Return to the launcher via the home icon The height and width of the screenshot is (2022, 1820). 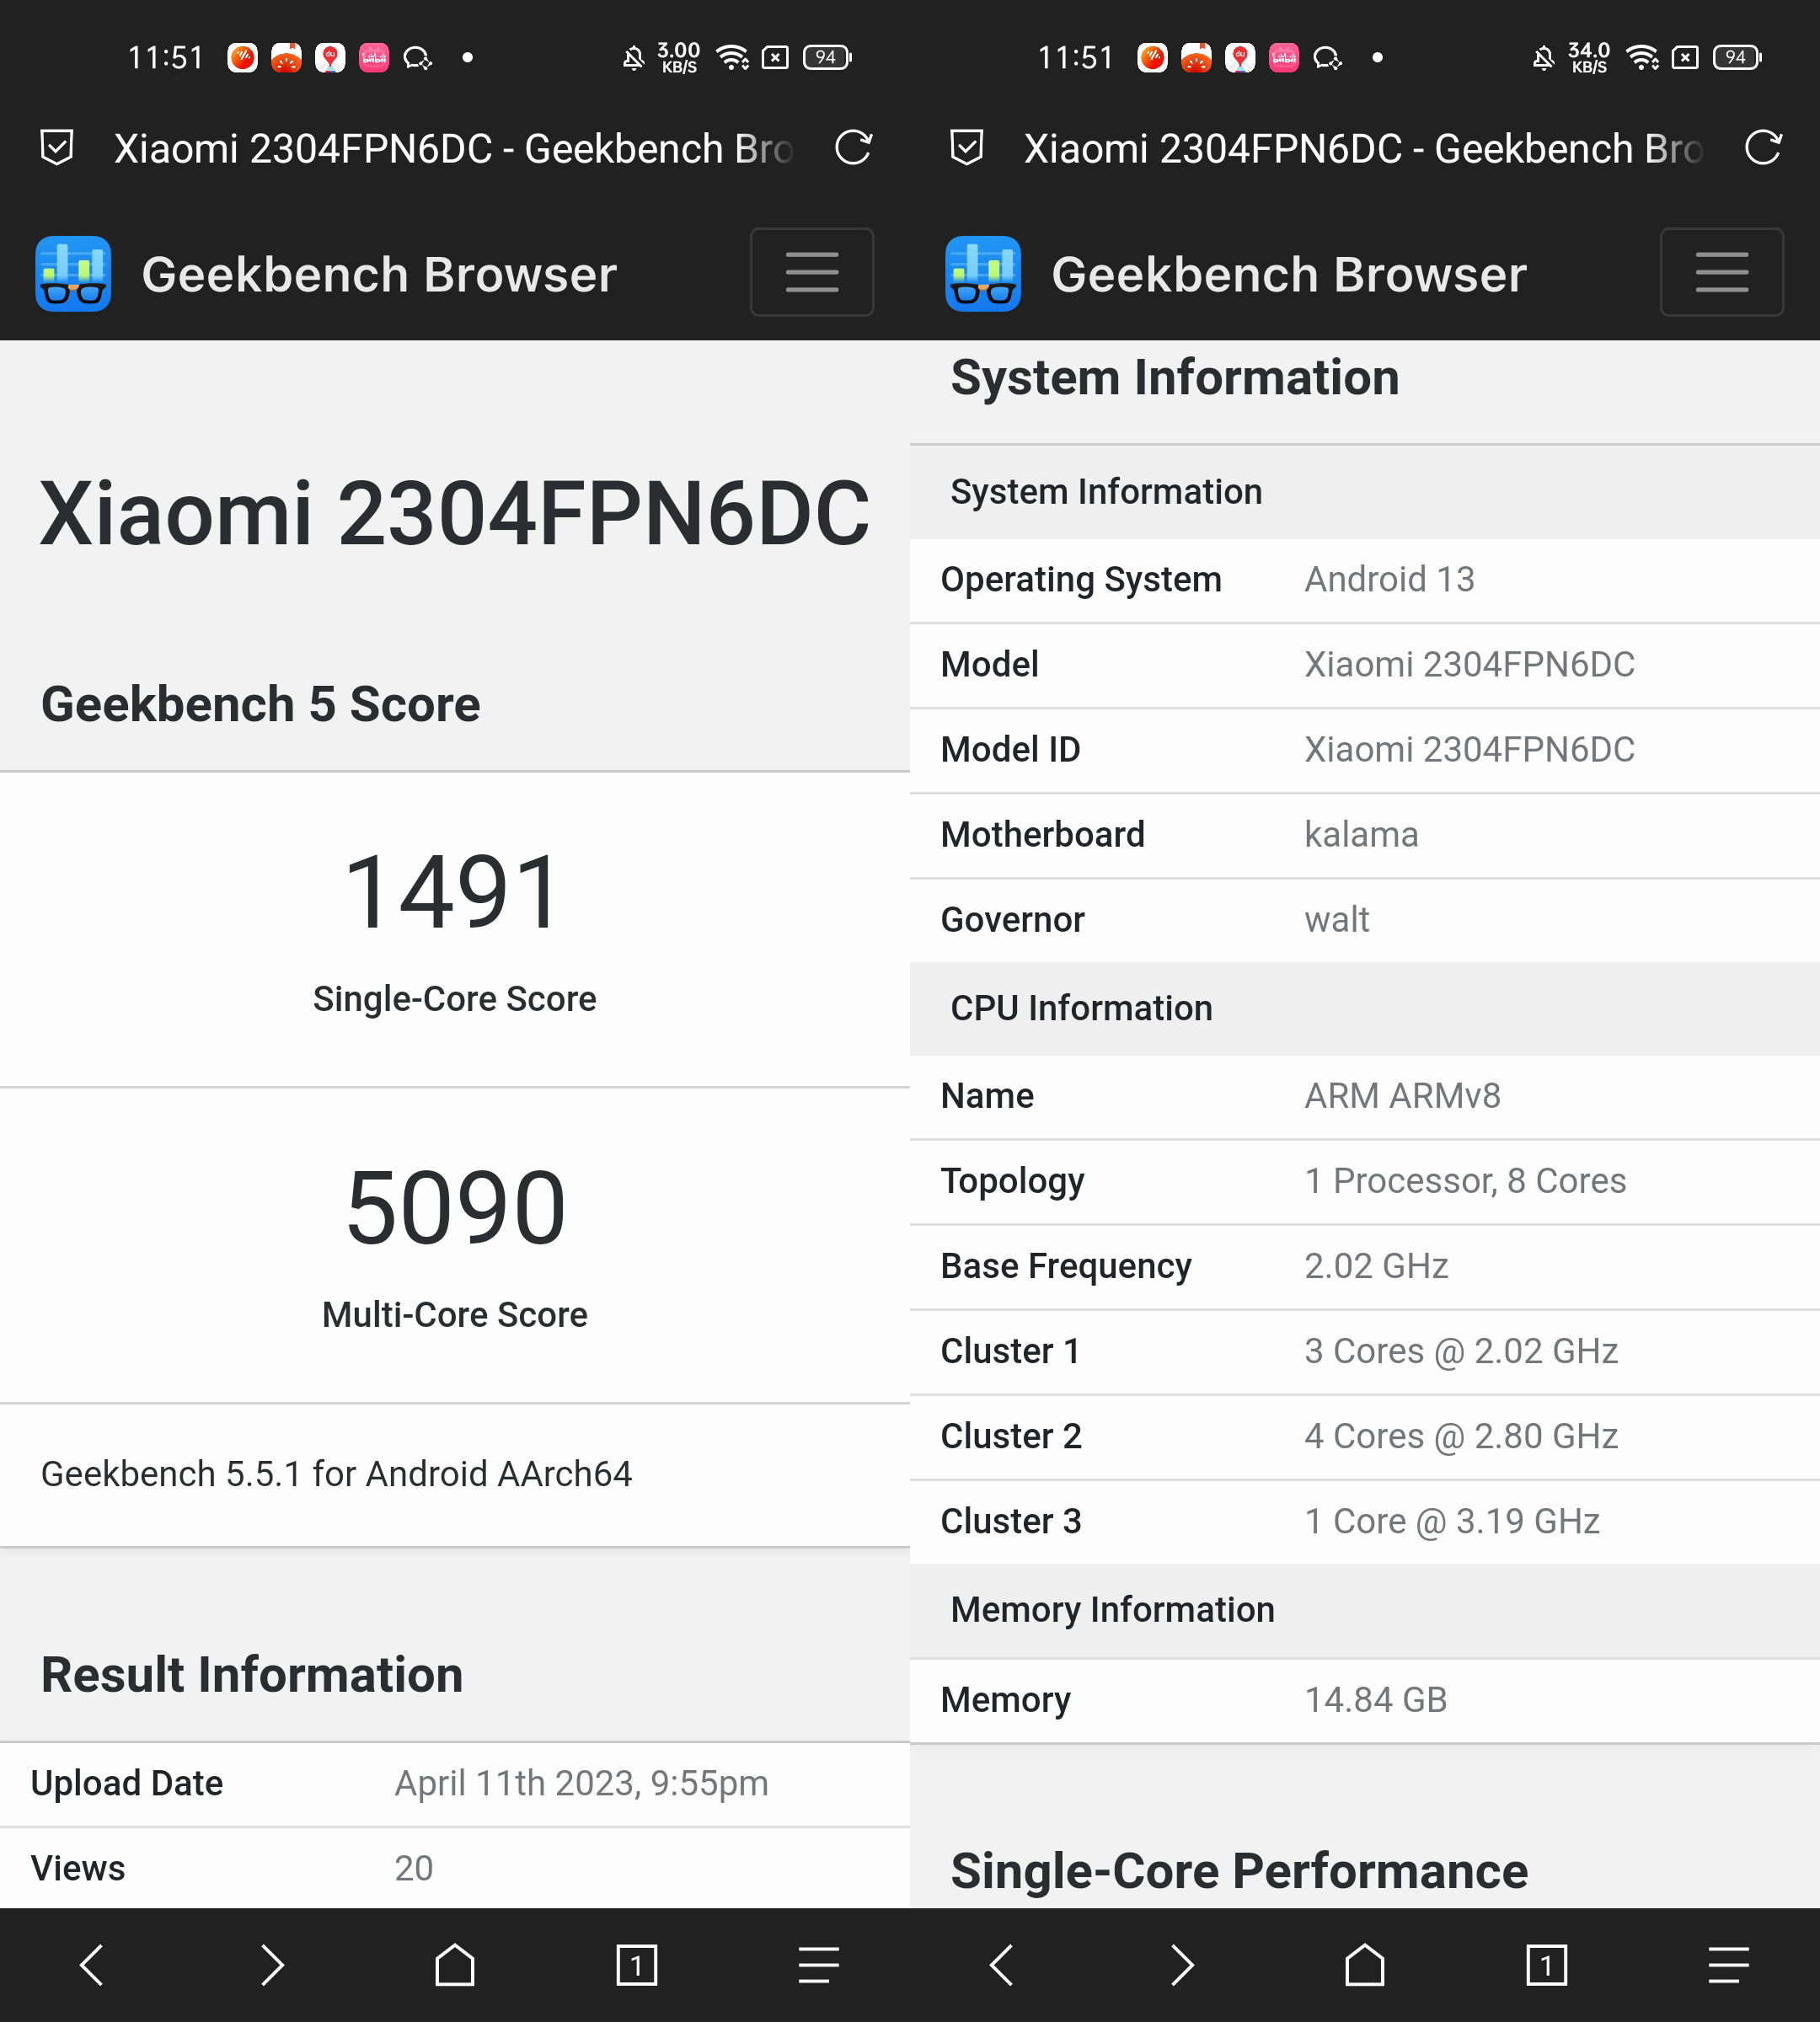(455, 1964)
